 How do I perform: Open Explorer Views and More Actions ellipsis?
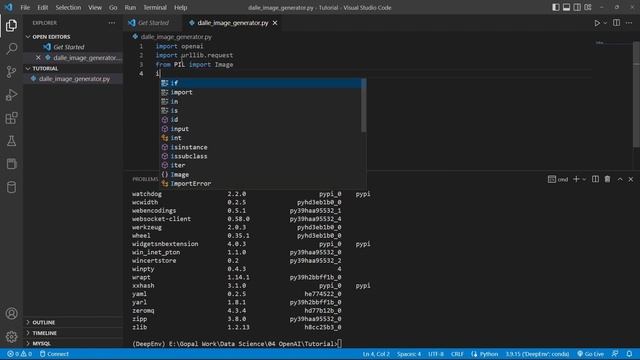(111, 23)
